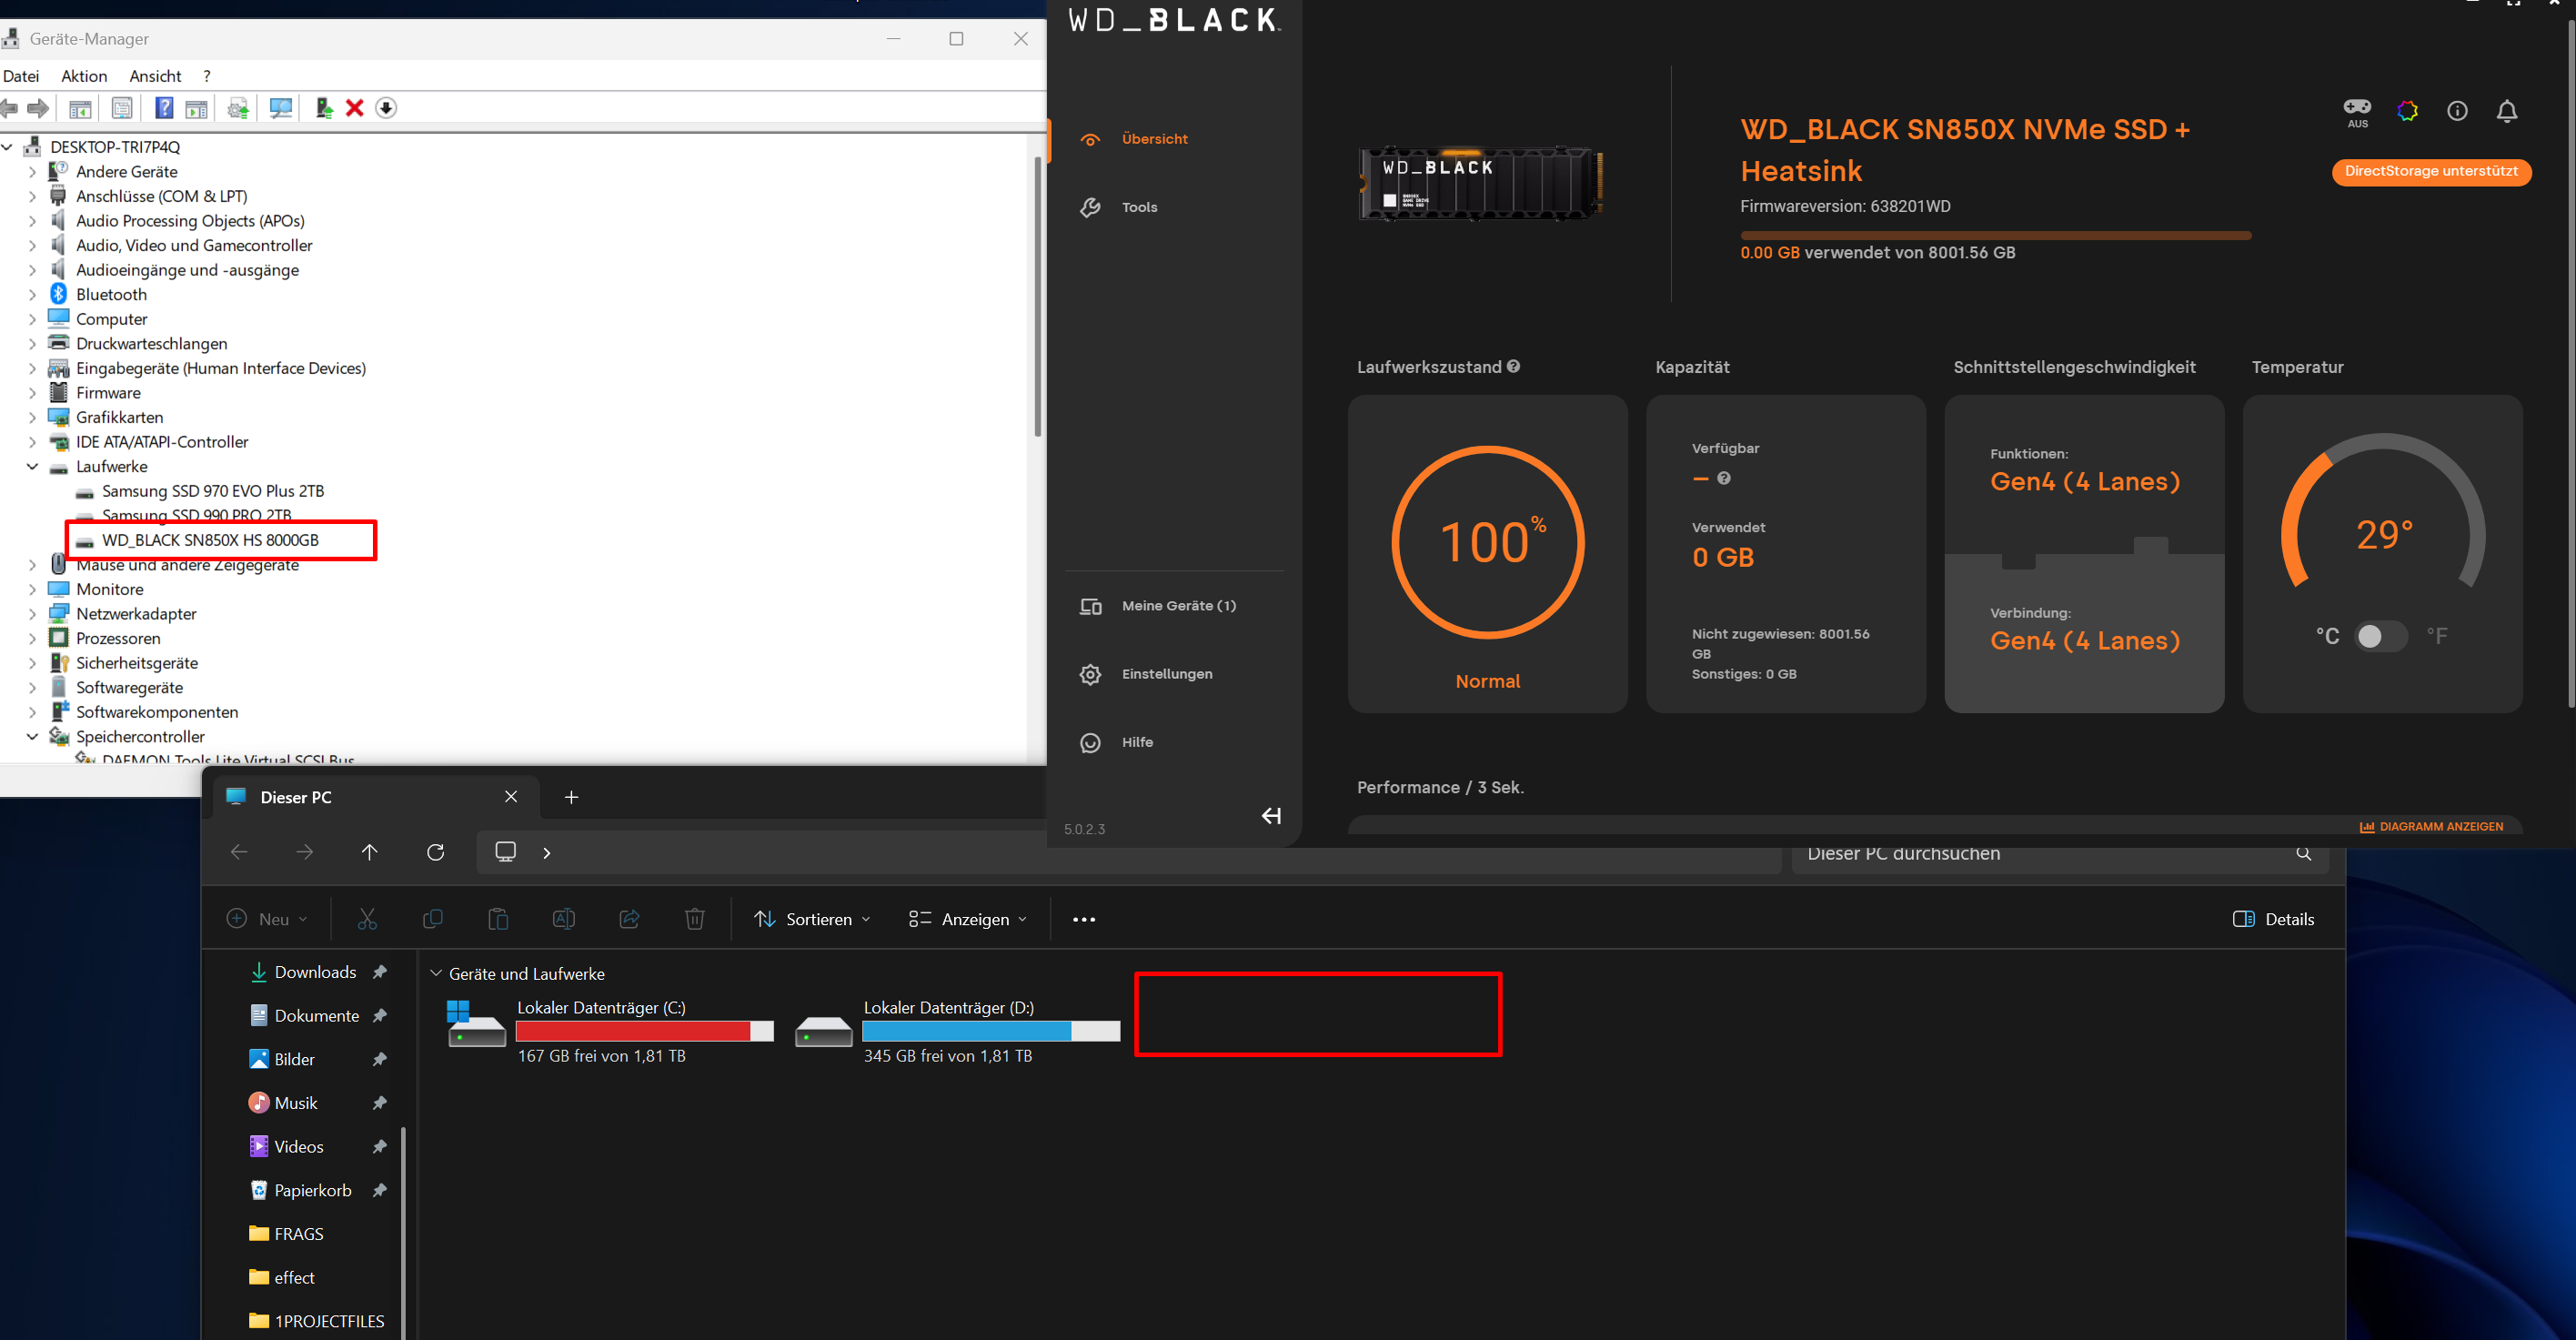Open the info icon in WD Dashboard
Screen dimensions: 2576x1340
(x=2457, y=111)
